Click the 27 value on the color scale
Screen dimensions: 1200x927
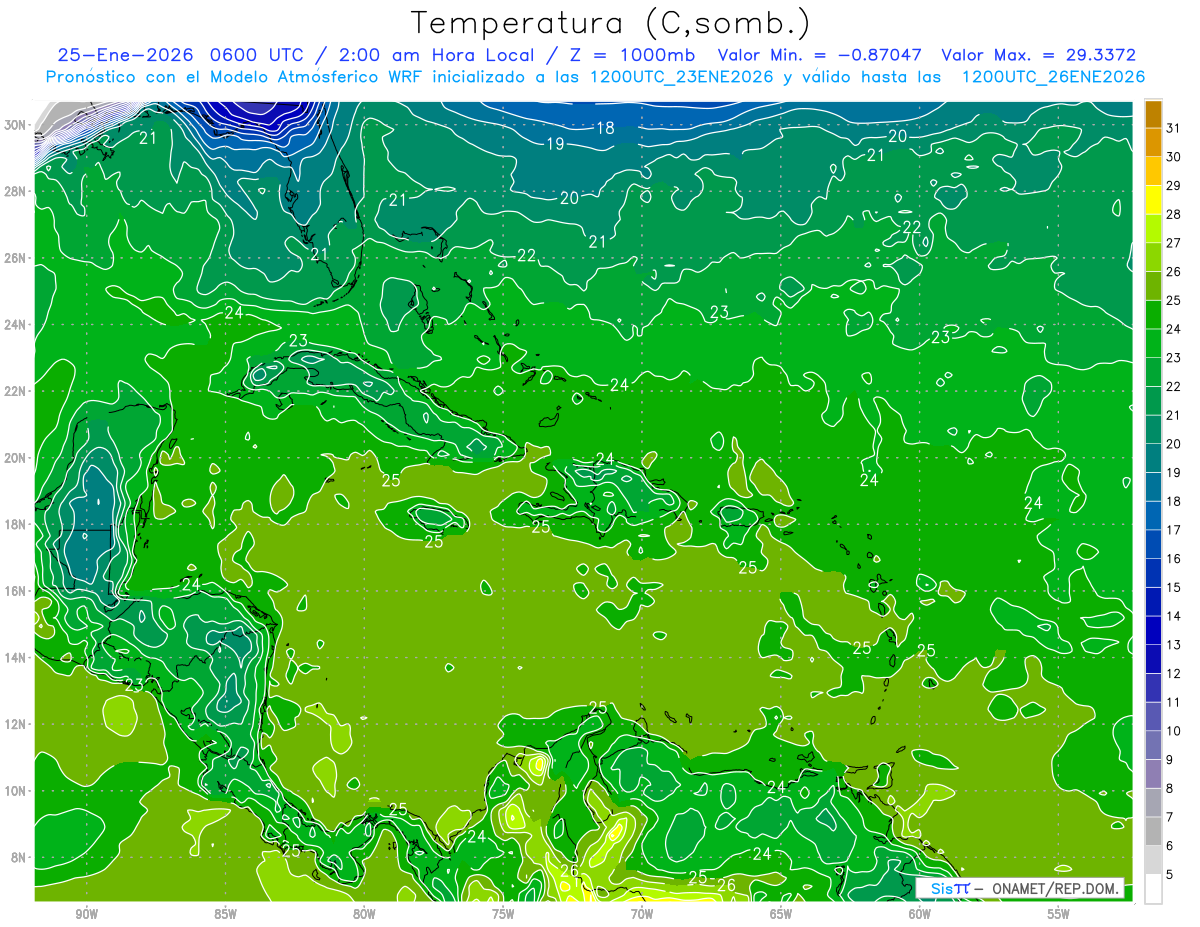coord(1173,242)
